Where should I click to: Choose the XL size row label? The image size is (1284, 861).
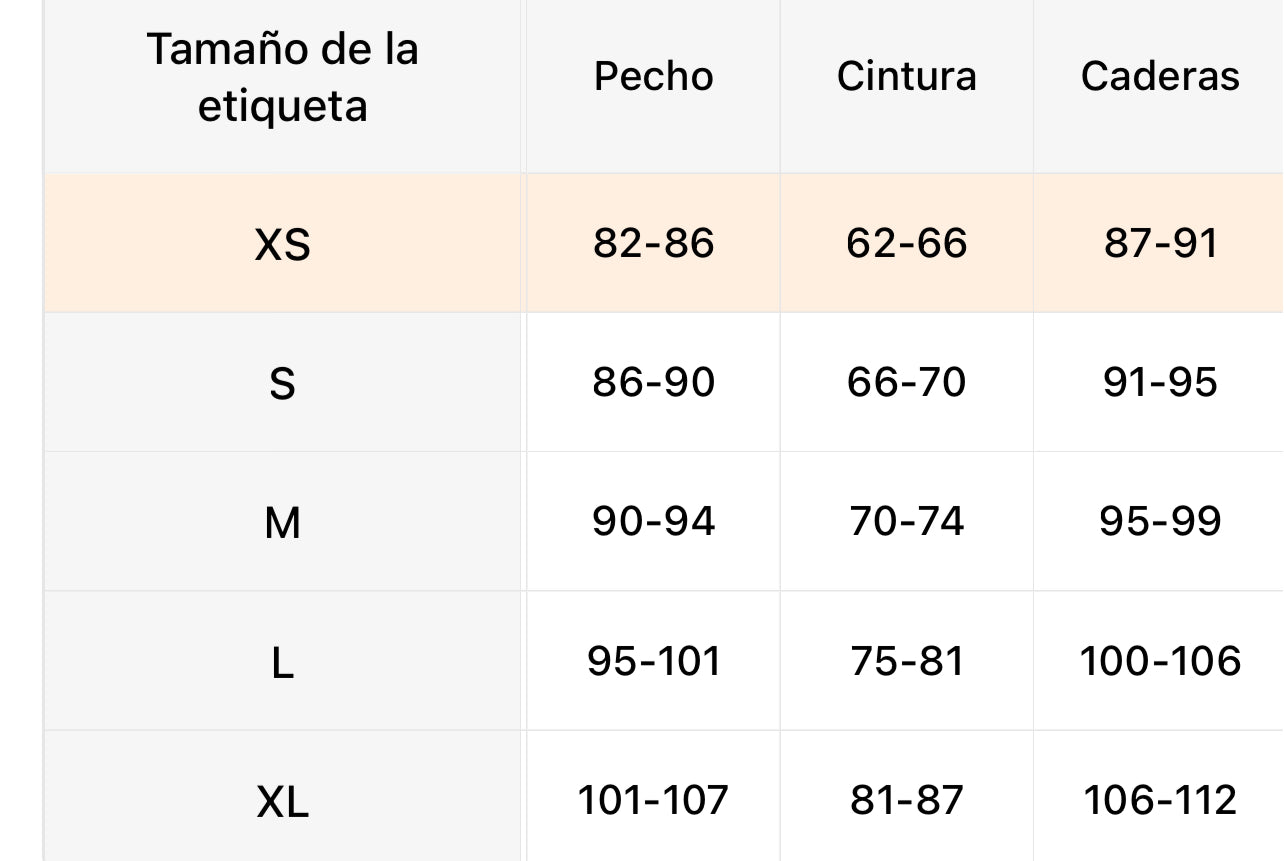pyautogui.click(x=283, y=801)
